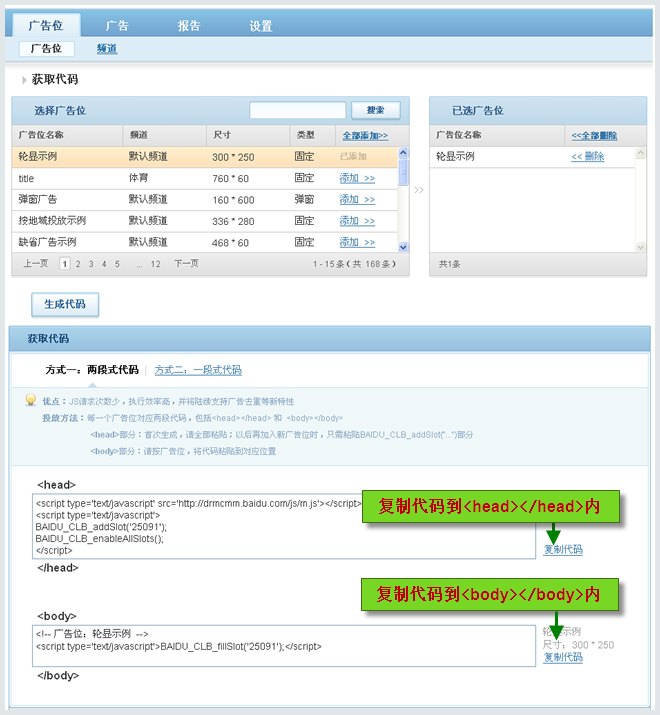Click the head code text box
This screenshot has height=715, width=660.
tap(284, 526)
